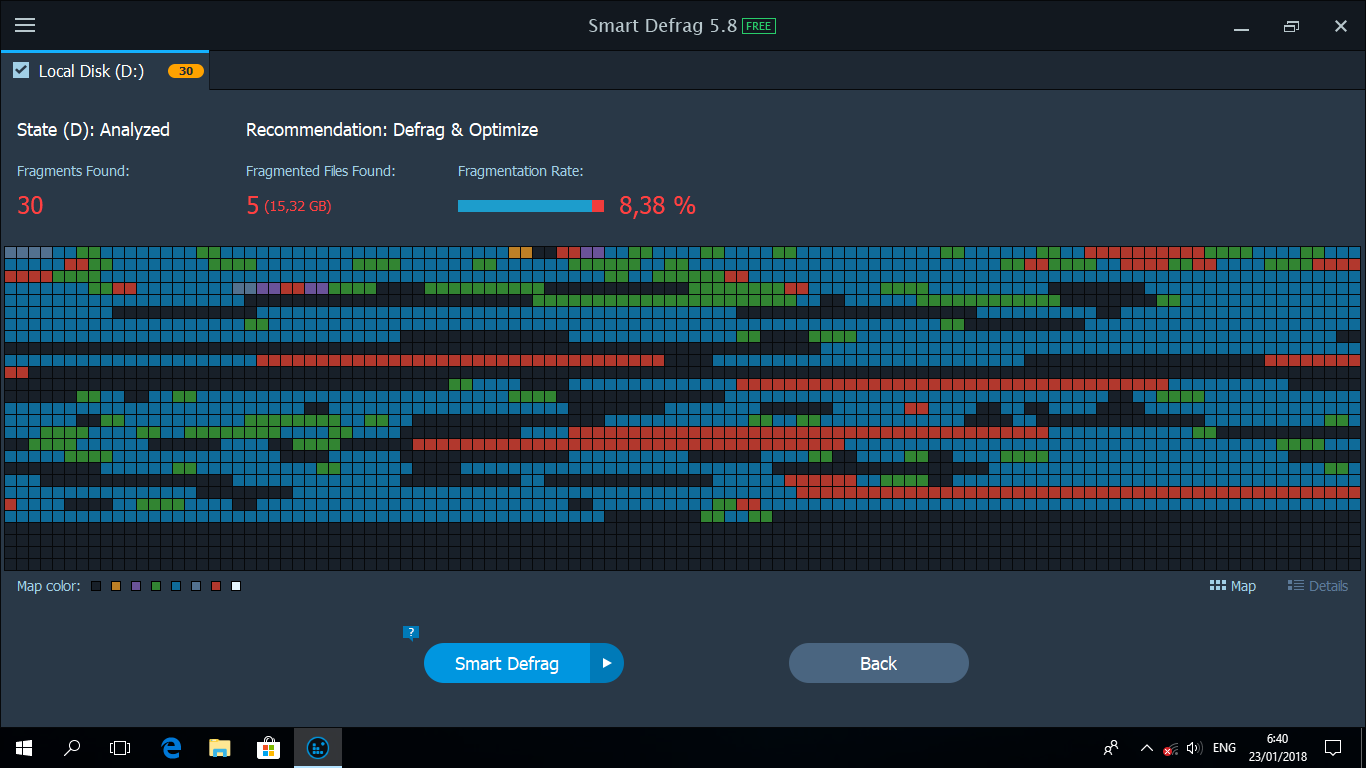This screenshot has width=1366, height=768.
Task: Open the Smart Defrag taskbar icon
Action: 317,747
